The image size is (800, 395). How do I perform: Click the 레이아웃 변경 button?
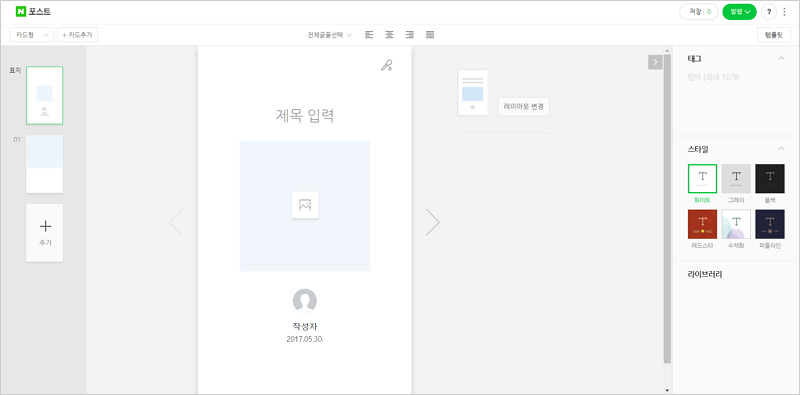[523, 107]
